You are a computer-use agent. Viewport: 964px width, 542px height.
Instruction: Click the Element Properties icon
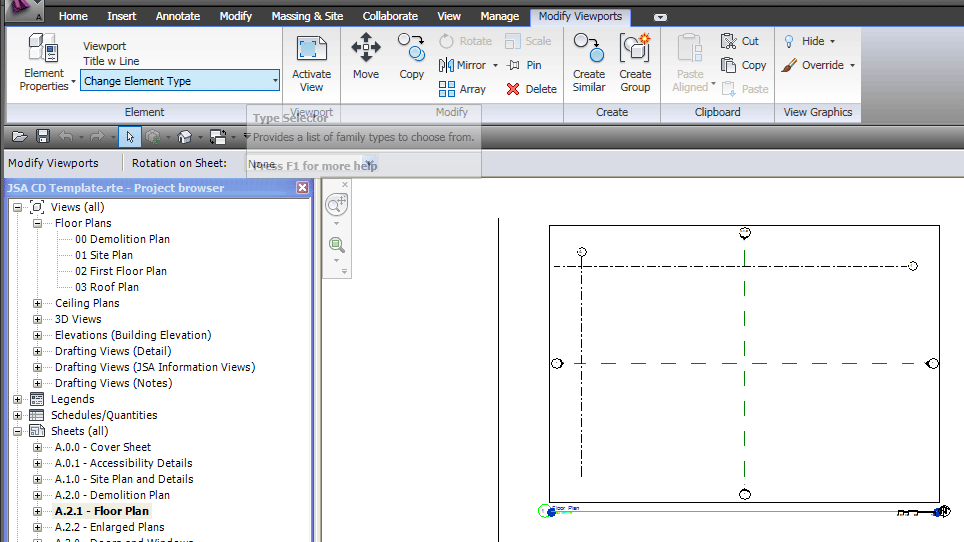(43, 52)
